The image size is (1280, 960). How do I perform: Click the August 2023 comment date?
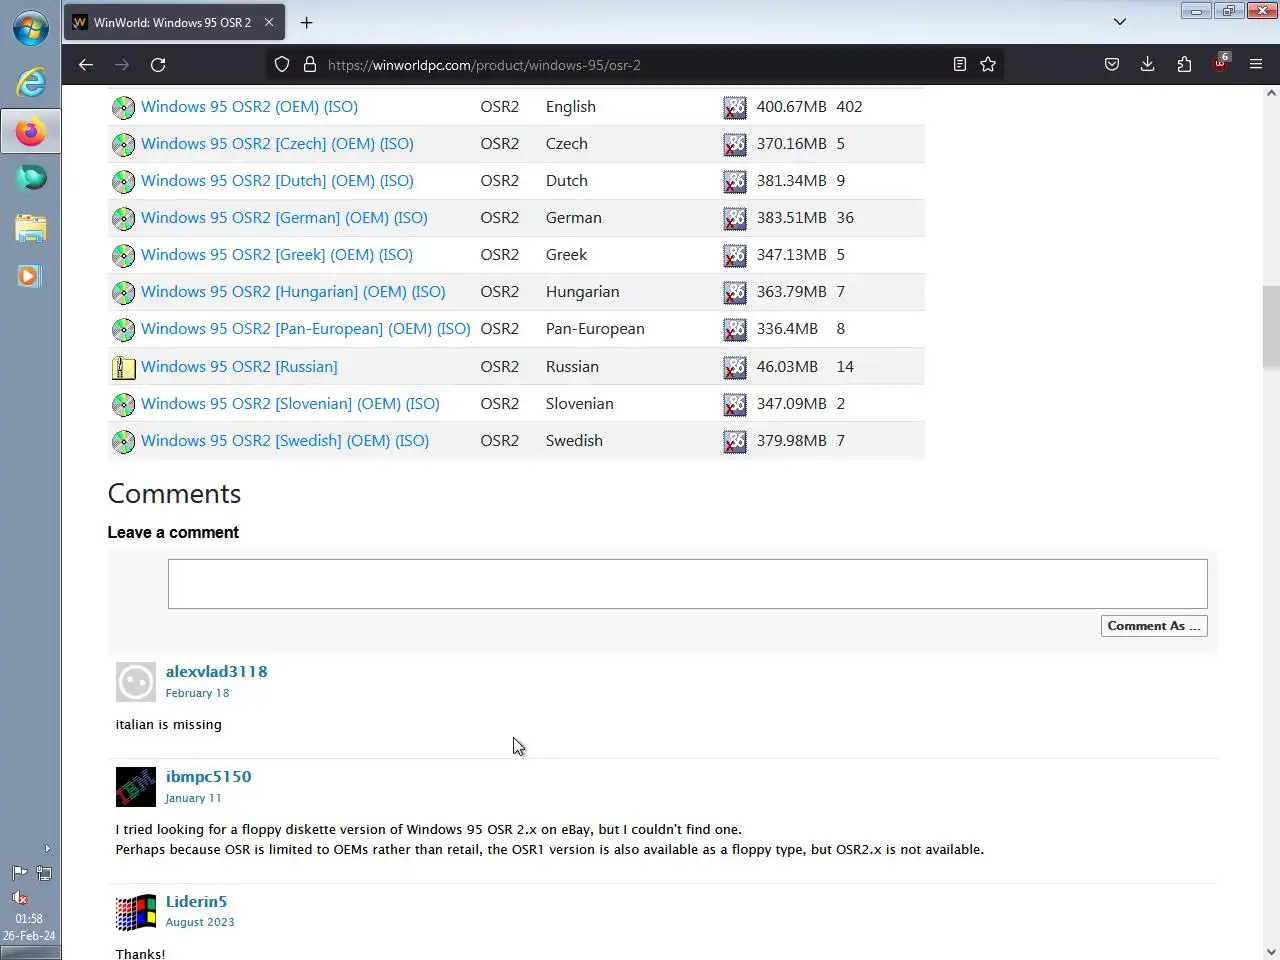(200, 922)
